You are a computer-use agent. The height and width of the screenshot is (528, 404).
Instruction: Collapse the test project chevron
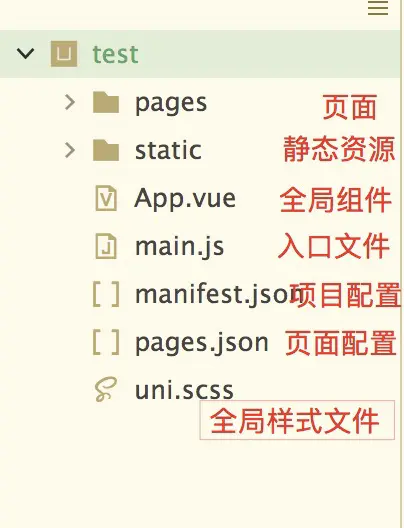pos(26,54)
